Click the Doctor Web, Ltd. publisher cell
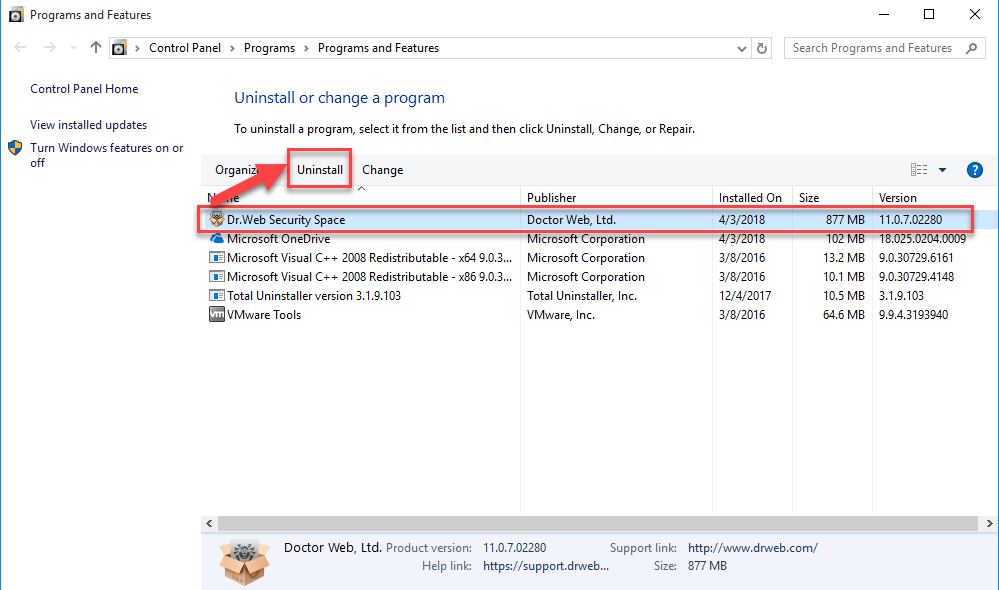The width and height of the screenshot is (999, 590). [x=571, y=220]
